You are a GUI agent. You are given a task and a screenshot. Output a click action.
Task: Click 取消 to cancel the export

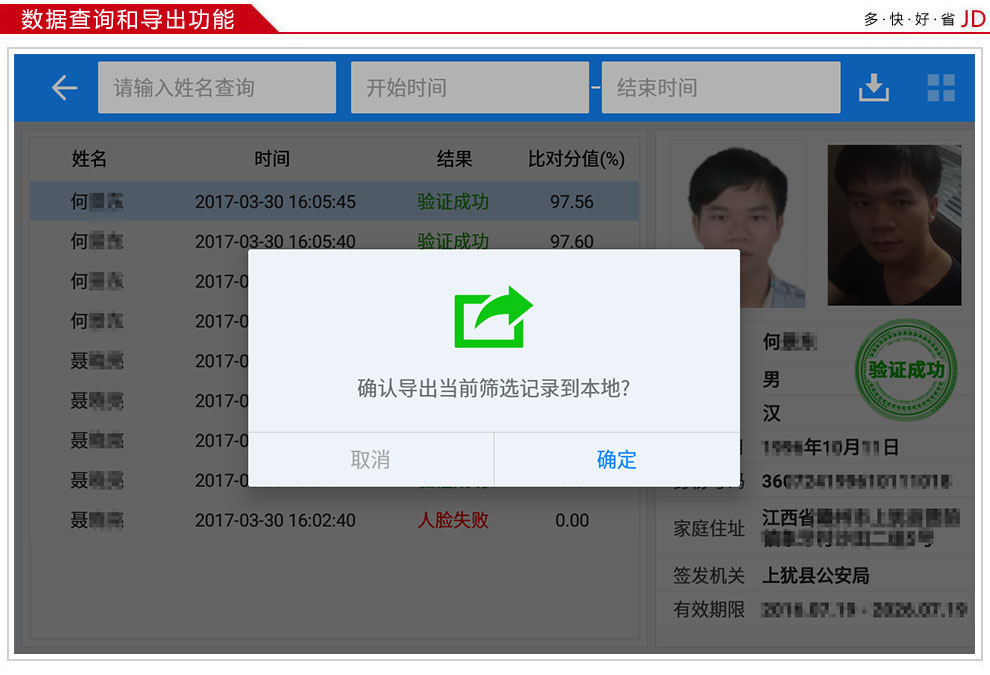[370, 460]
